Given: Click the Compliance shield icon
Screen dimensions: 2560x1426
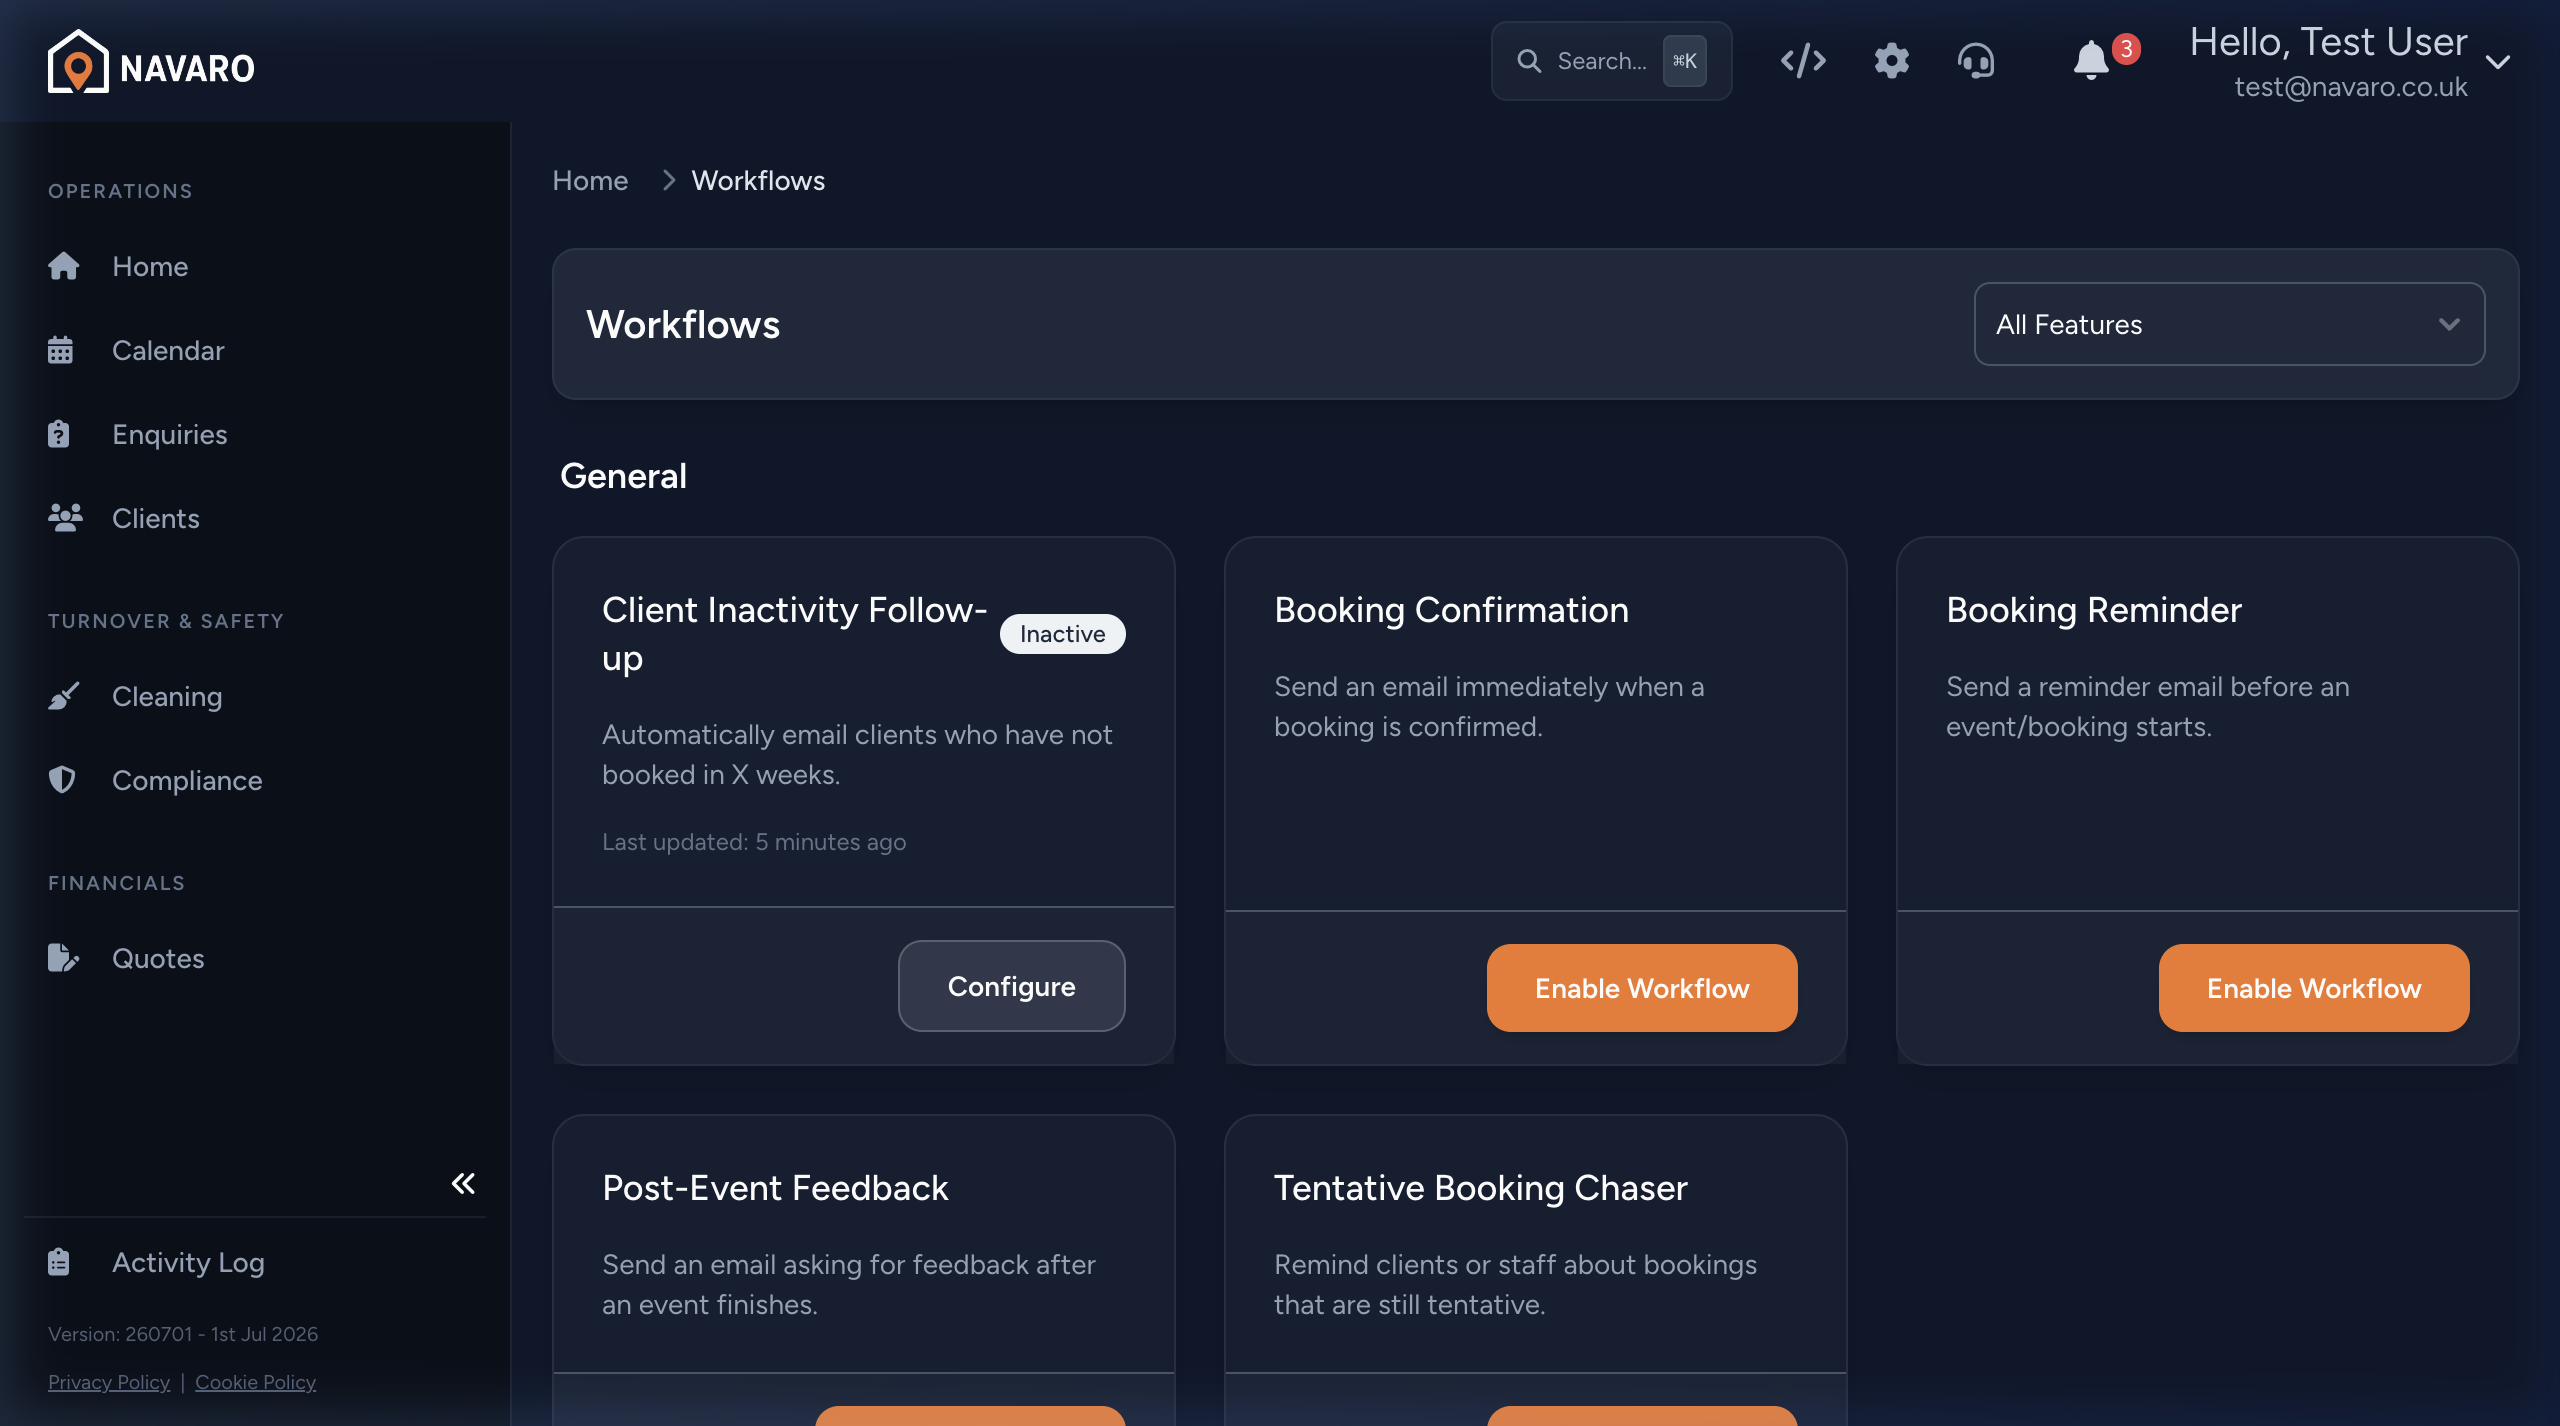Looking at the screenshot, I should (62, 780).
